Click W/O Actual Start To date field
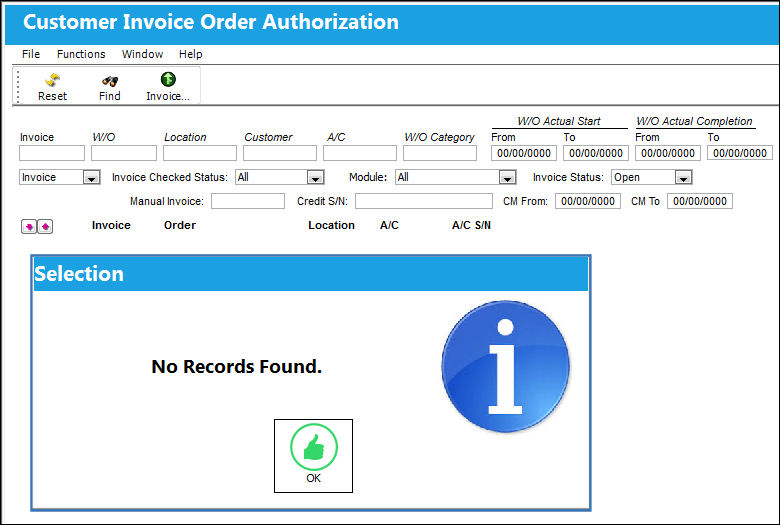The height and width of the screenshot is (525, 780). click(x=596, y=153)
